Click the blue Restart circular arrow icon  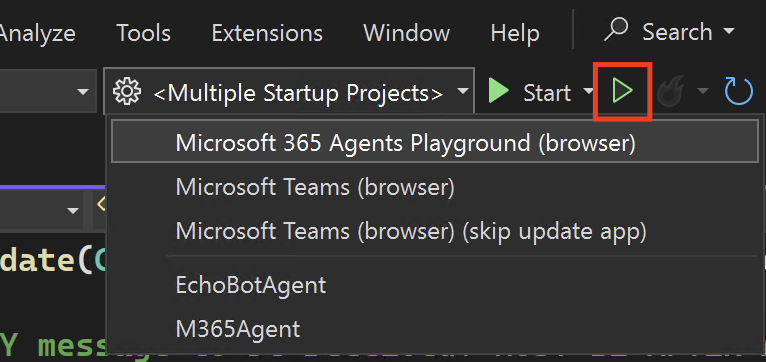[x=738, y=91]
